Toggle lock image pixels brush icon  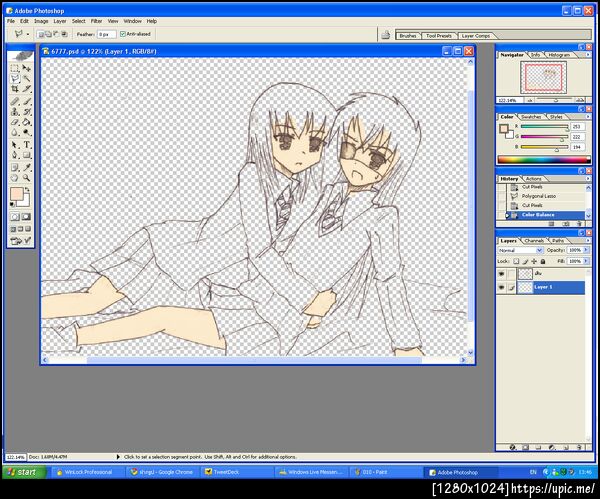coord(525,261)
